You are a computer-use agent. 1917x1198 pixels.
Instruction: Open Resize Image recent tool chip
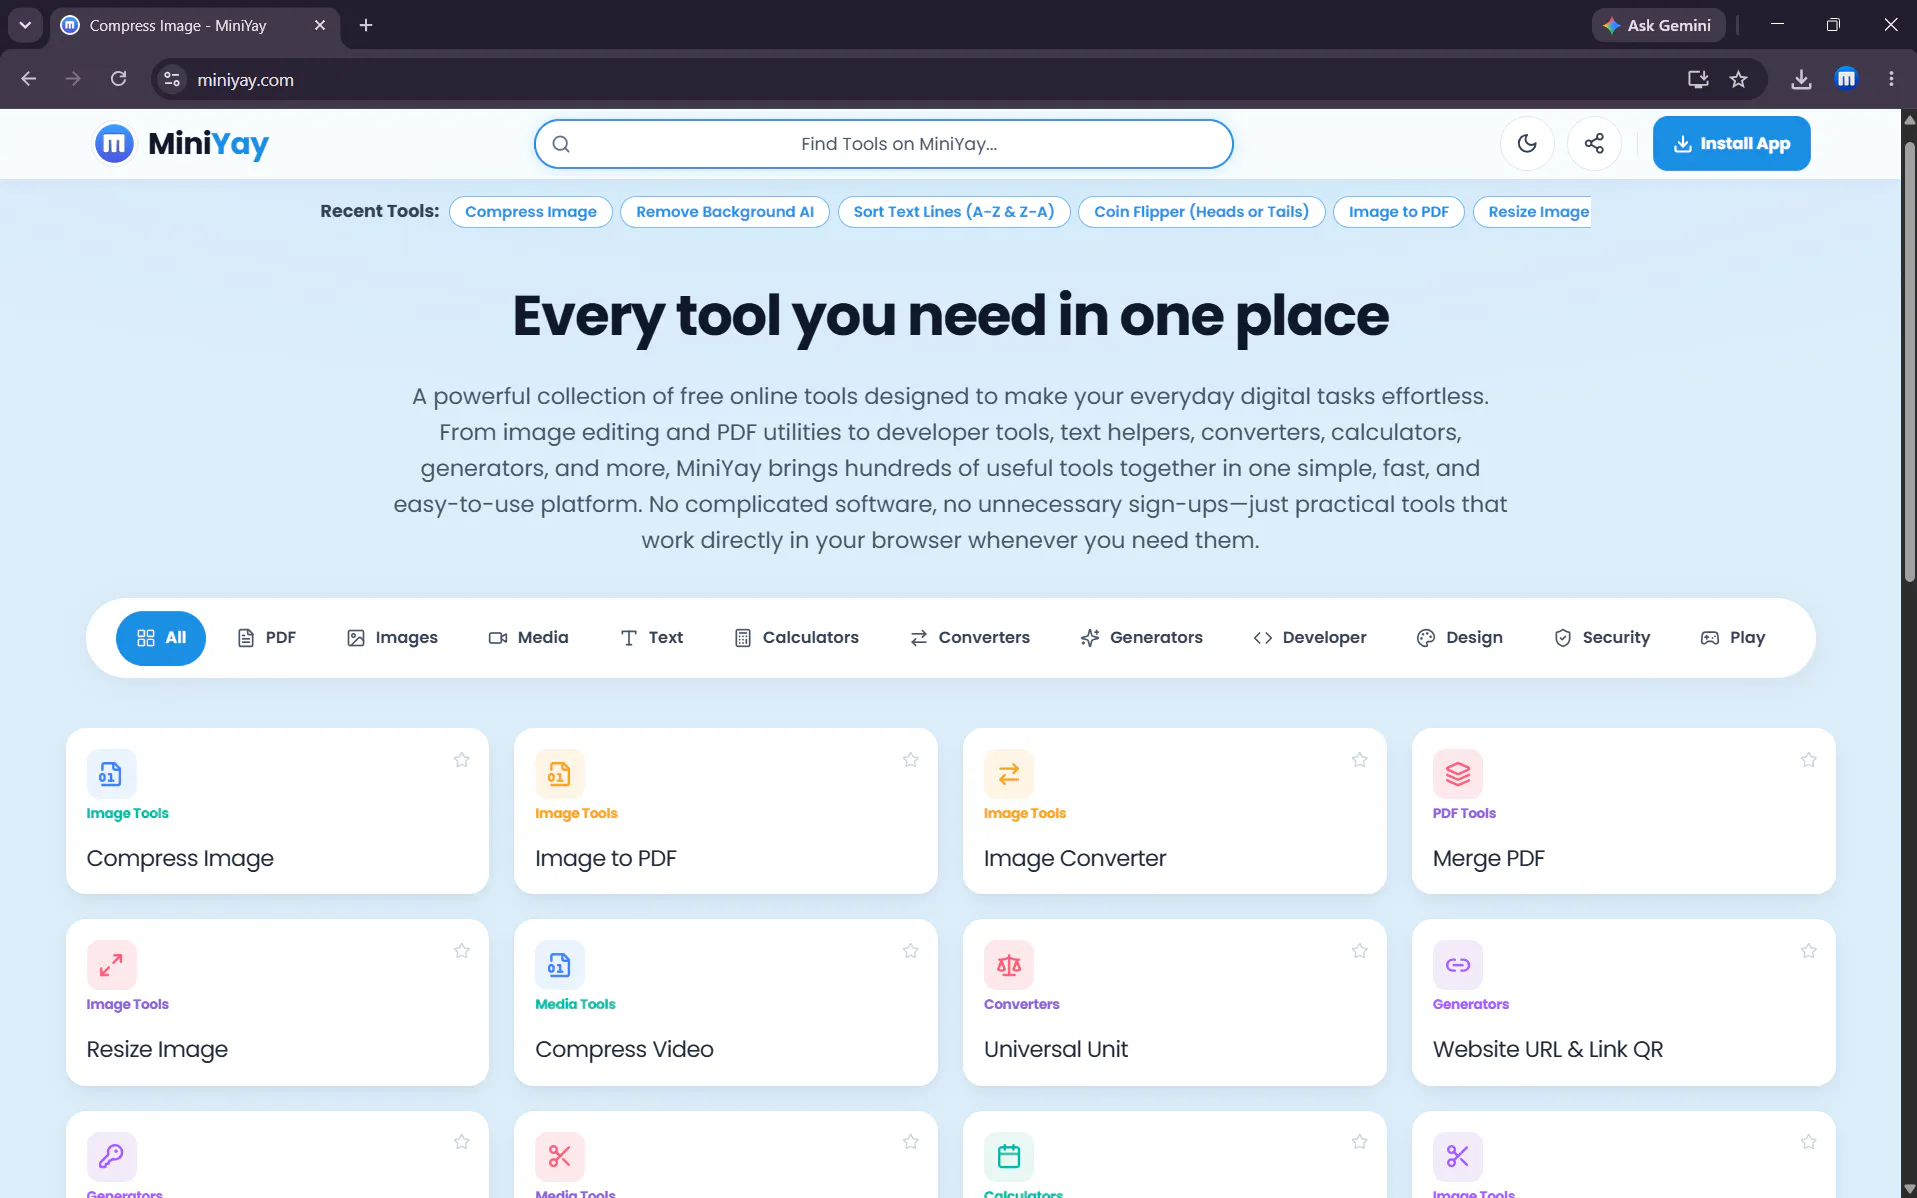pyautogui.click(x=1532, y=211)
